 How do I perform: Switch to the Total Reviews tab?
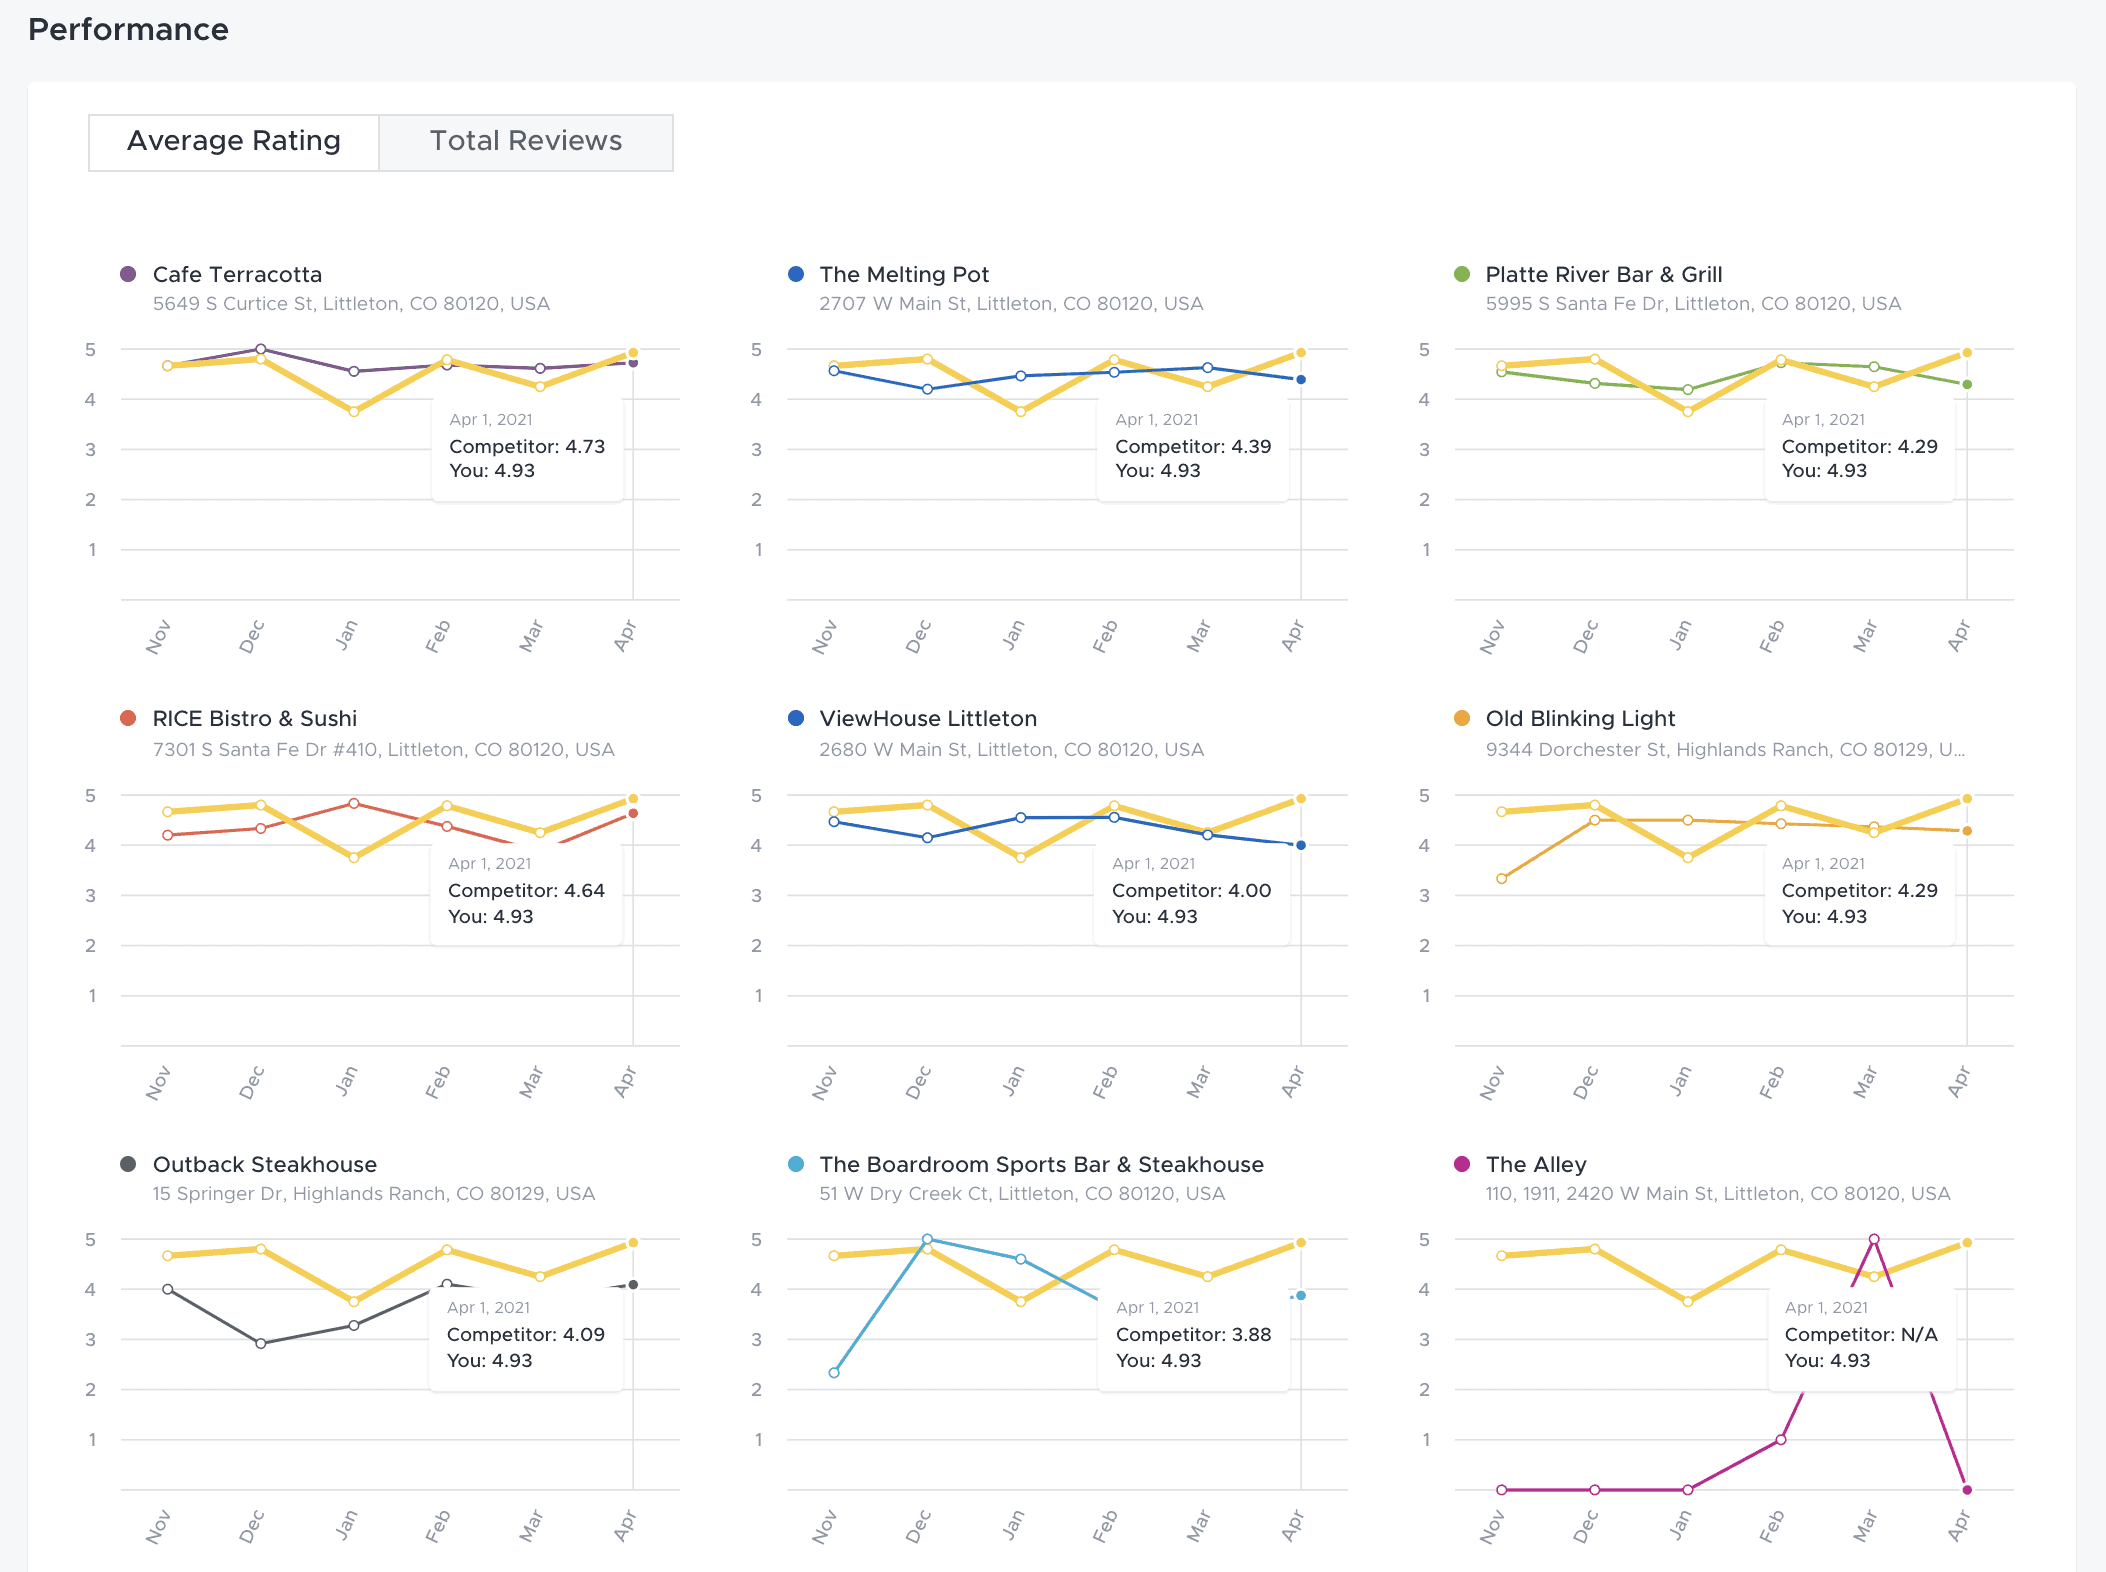click(x=526, y=142)
